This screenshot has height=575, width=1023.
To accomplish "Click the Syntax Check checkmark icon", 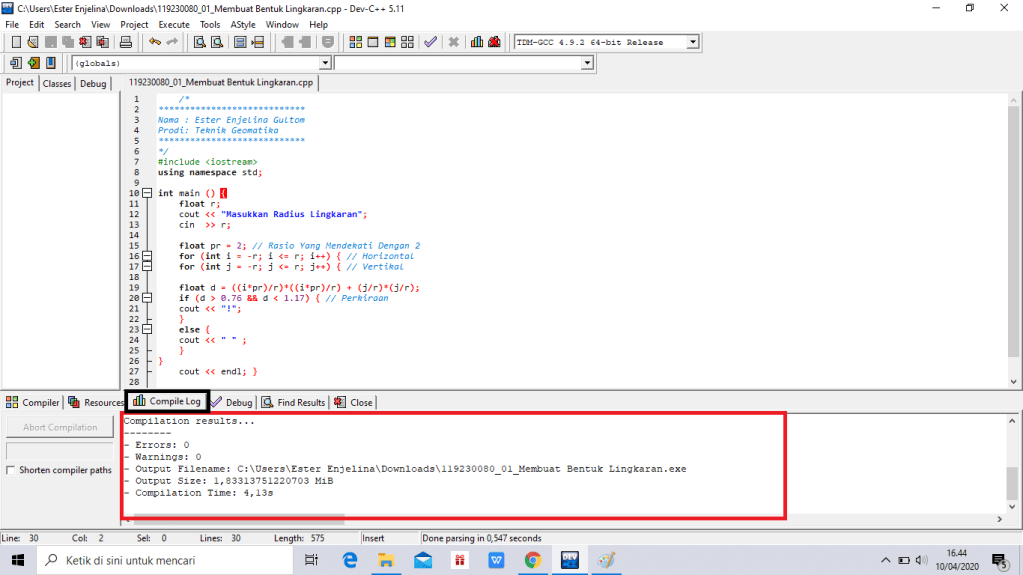I will coord(430,42).
